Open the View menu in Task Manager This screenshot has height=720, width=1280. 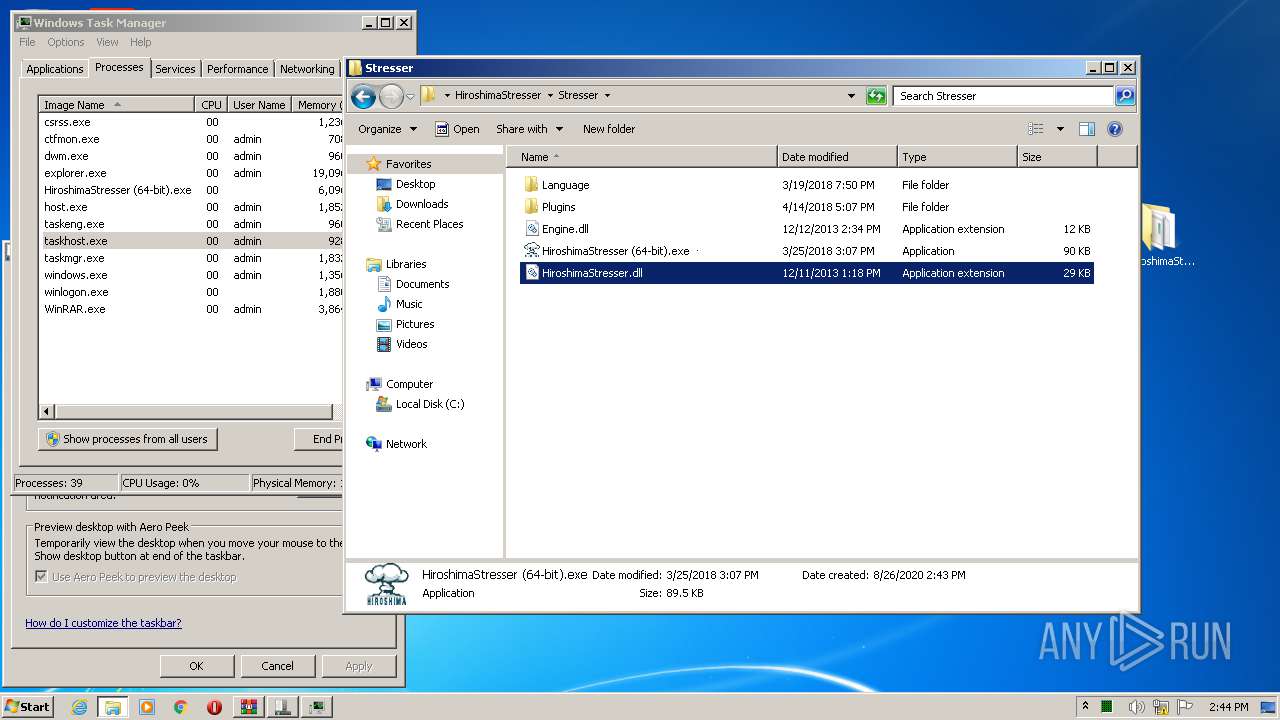[107, 42]
